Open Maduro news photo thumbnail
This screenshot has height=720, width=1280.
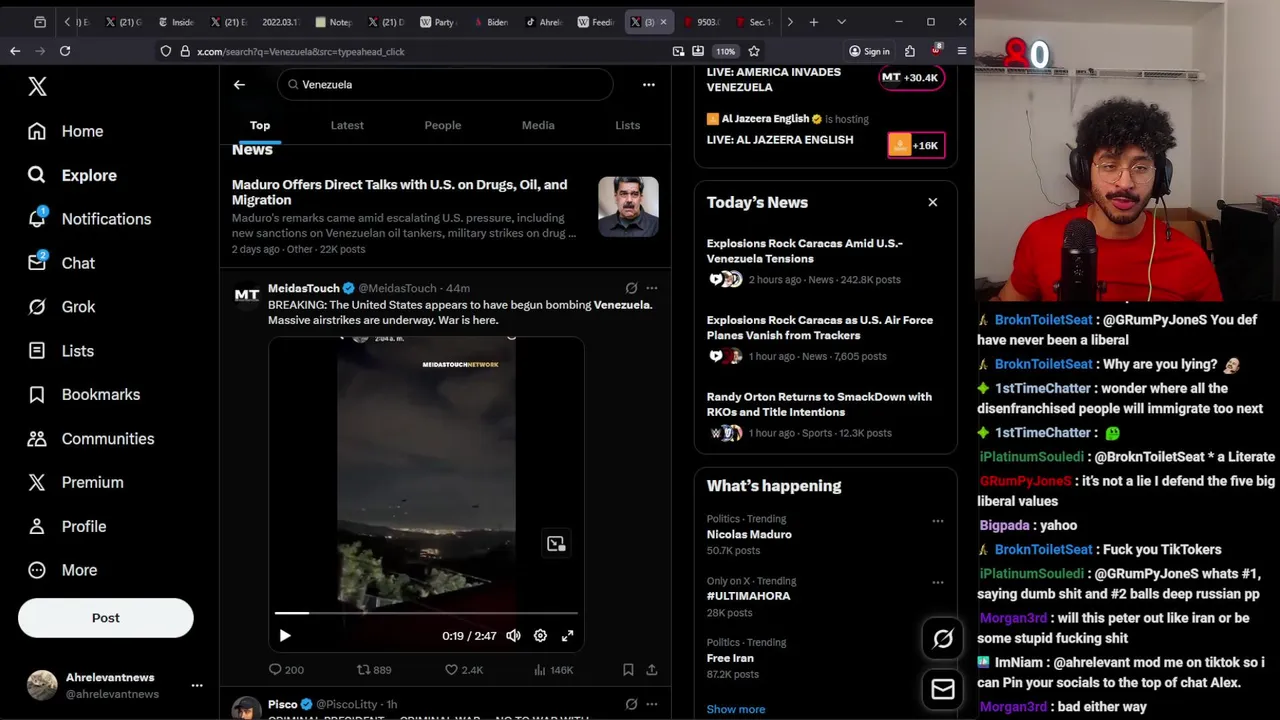point(628,207)
